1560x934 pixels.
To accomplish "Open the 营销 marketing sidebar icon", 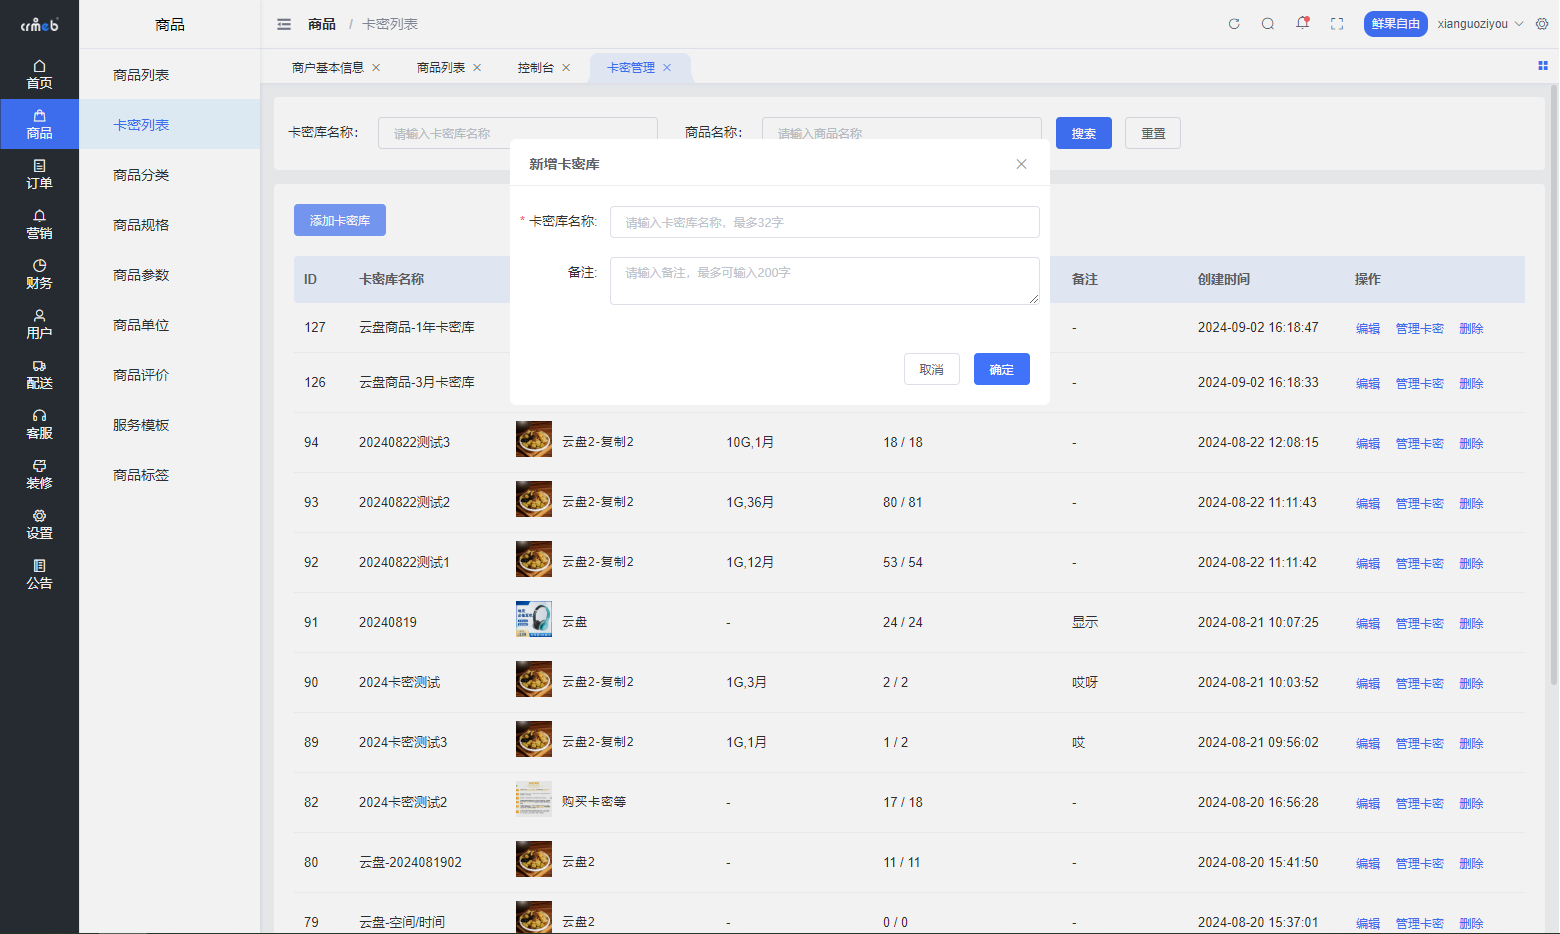I will (x=39, y=224).
